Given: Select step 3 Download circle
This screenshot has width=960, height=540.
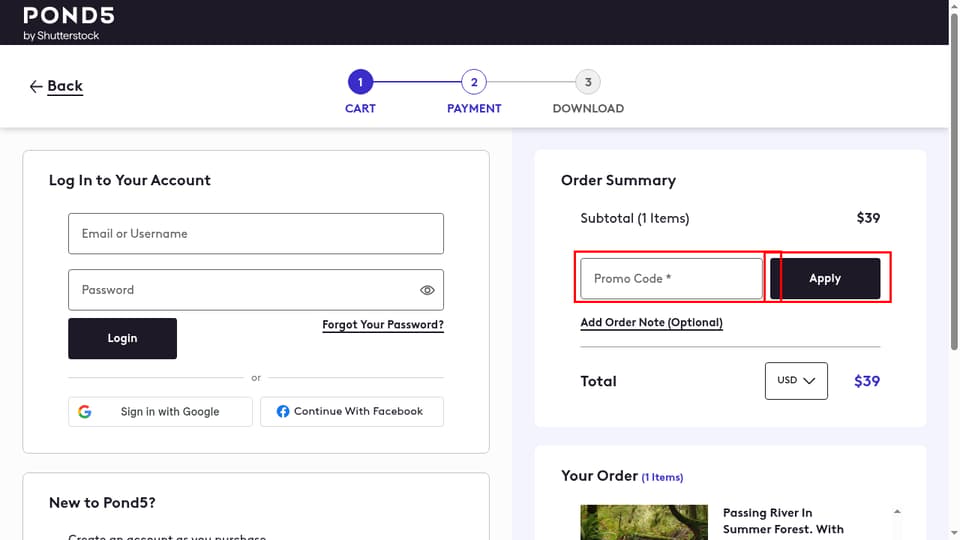Looking at the screenshot, I should 588,82.
